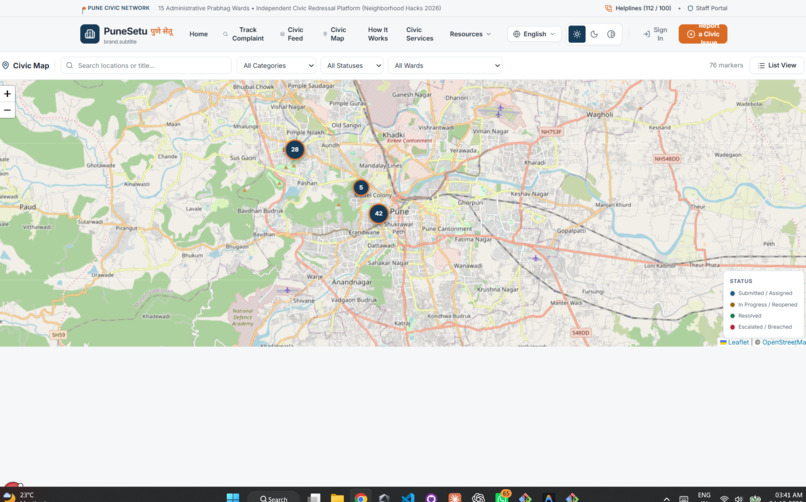
Task: Switch to List View
Action: click(x=777, y=65)
